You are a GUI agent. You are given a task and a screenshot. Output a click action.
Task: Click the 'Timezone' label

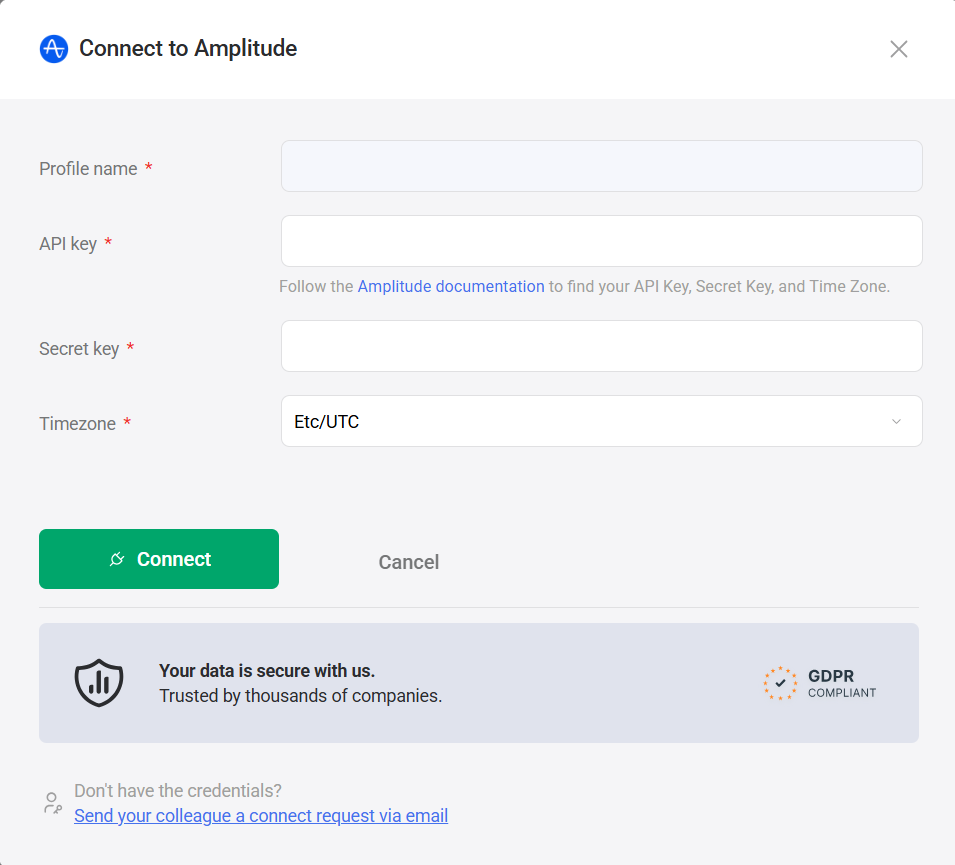tap(77, 423)
